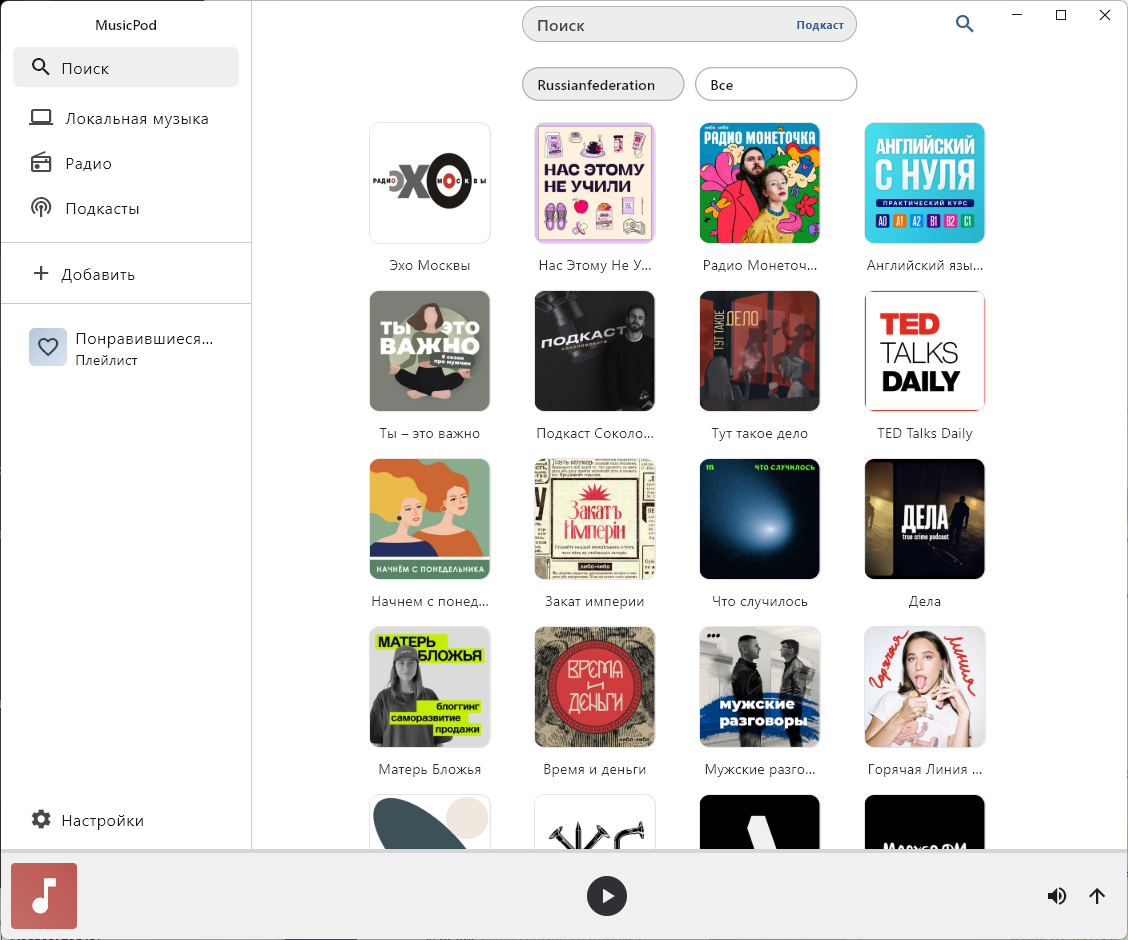The height and width of the screenshot is (940, 1128).
Task: Click the plus icon next to Добавить
Action: pyautogui.click(x=41, y=273)
